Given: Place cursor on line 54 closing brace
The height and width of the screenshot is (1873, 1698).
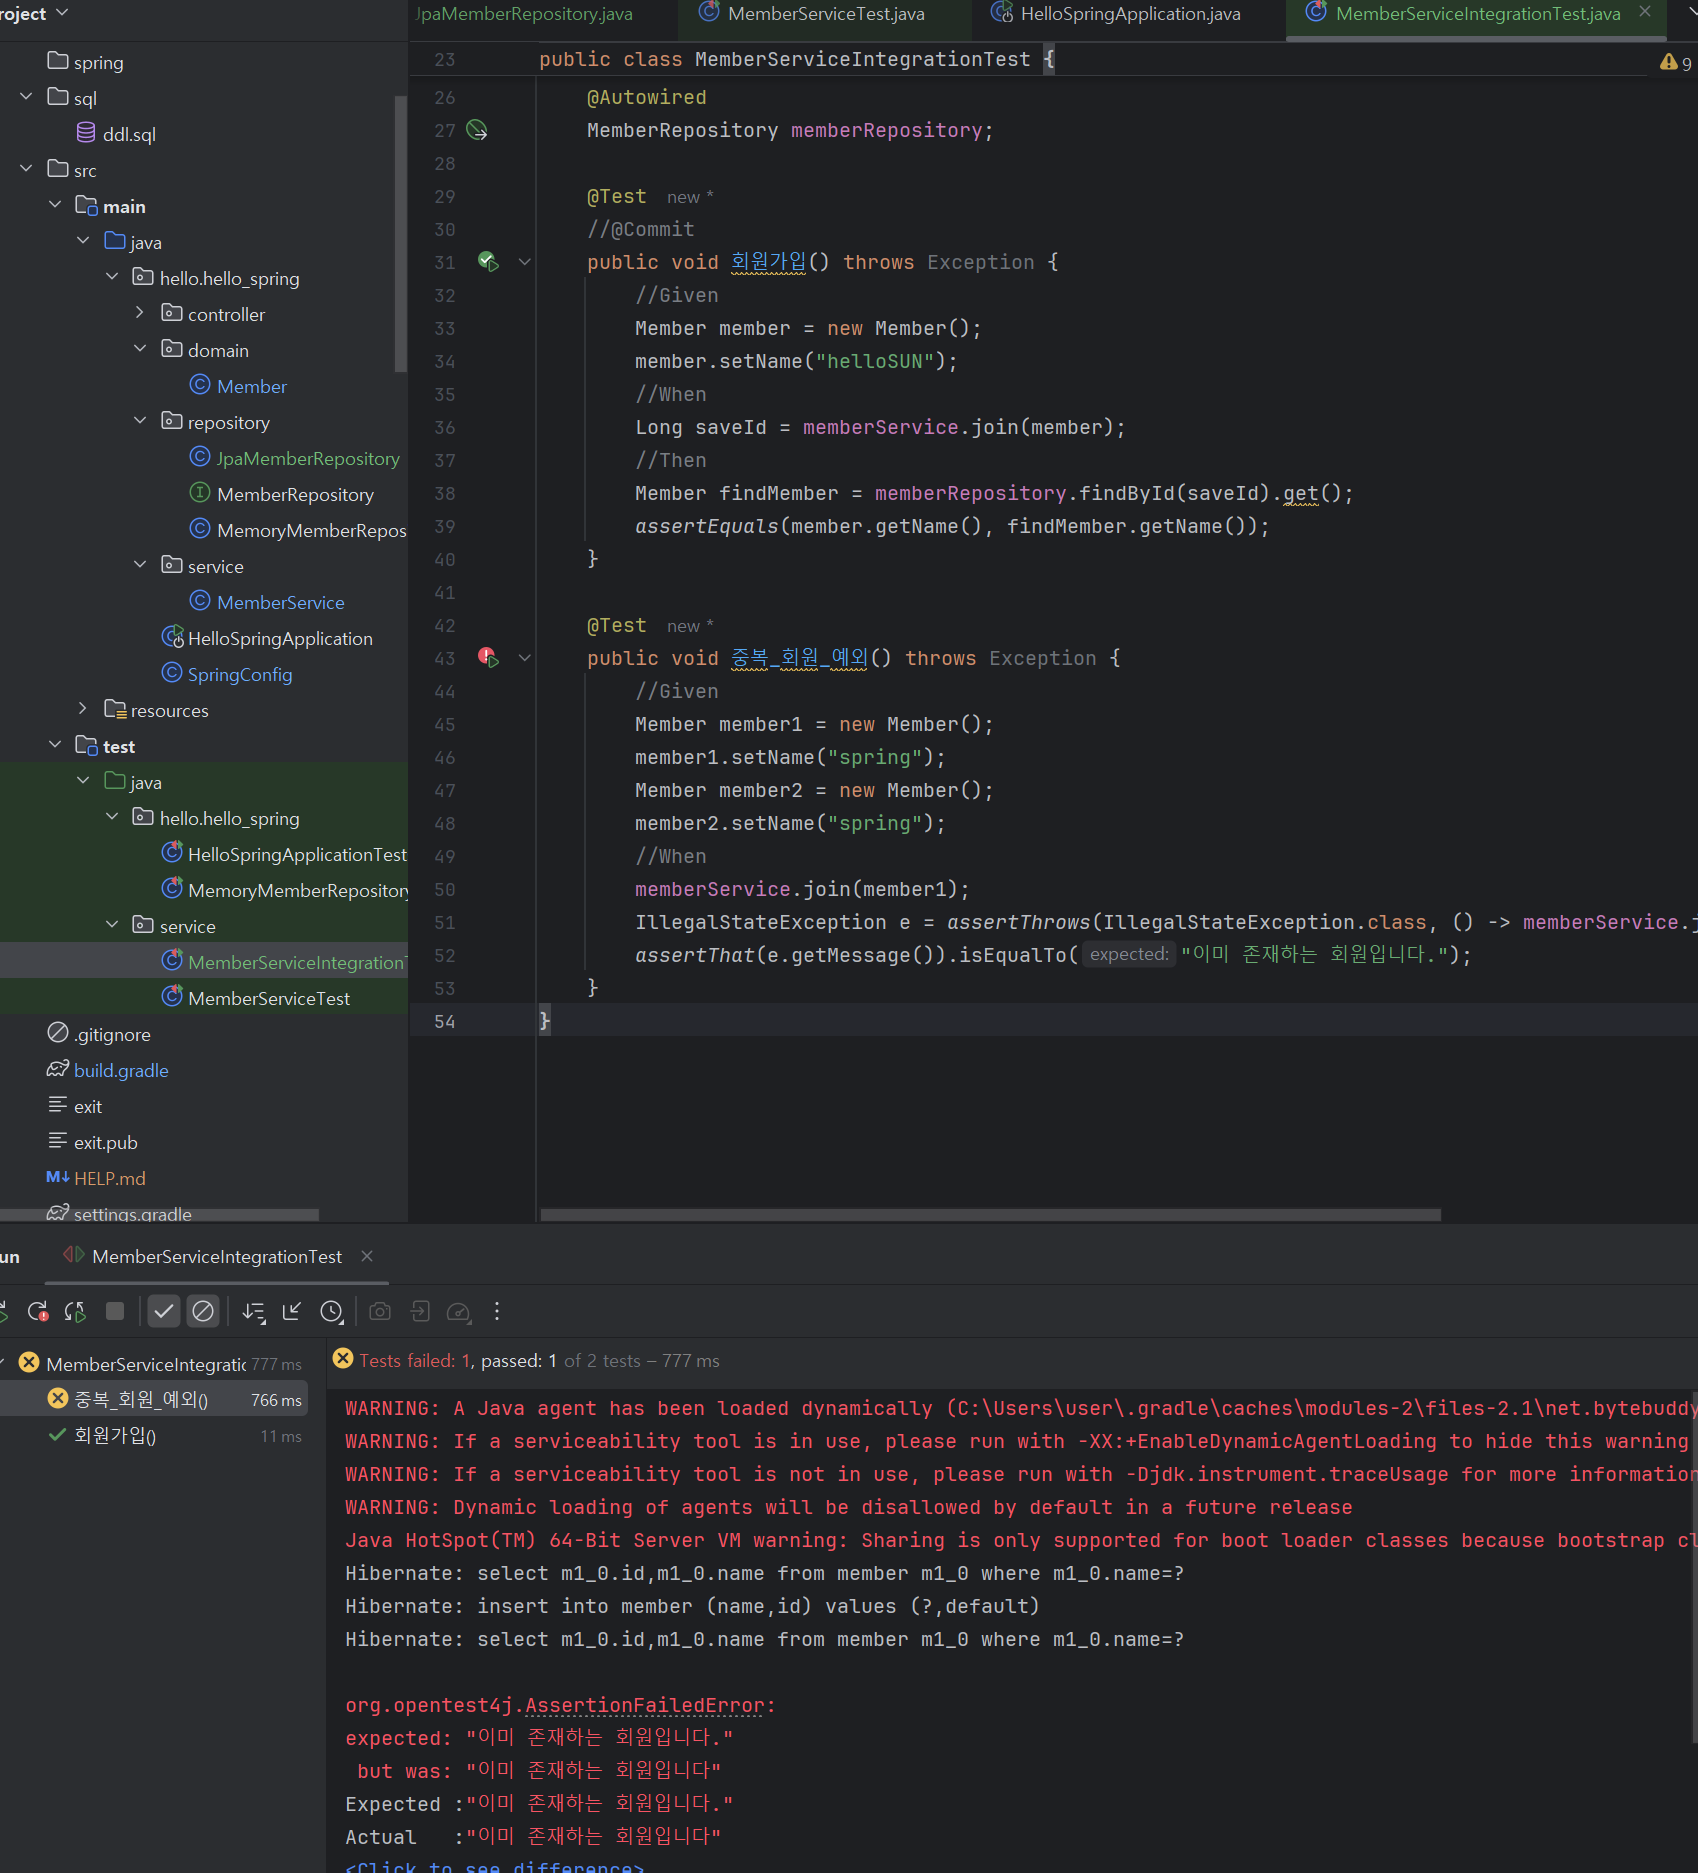Looking at the screenshot, I should click(545, 1021).
